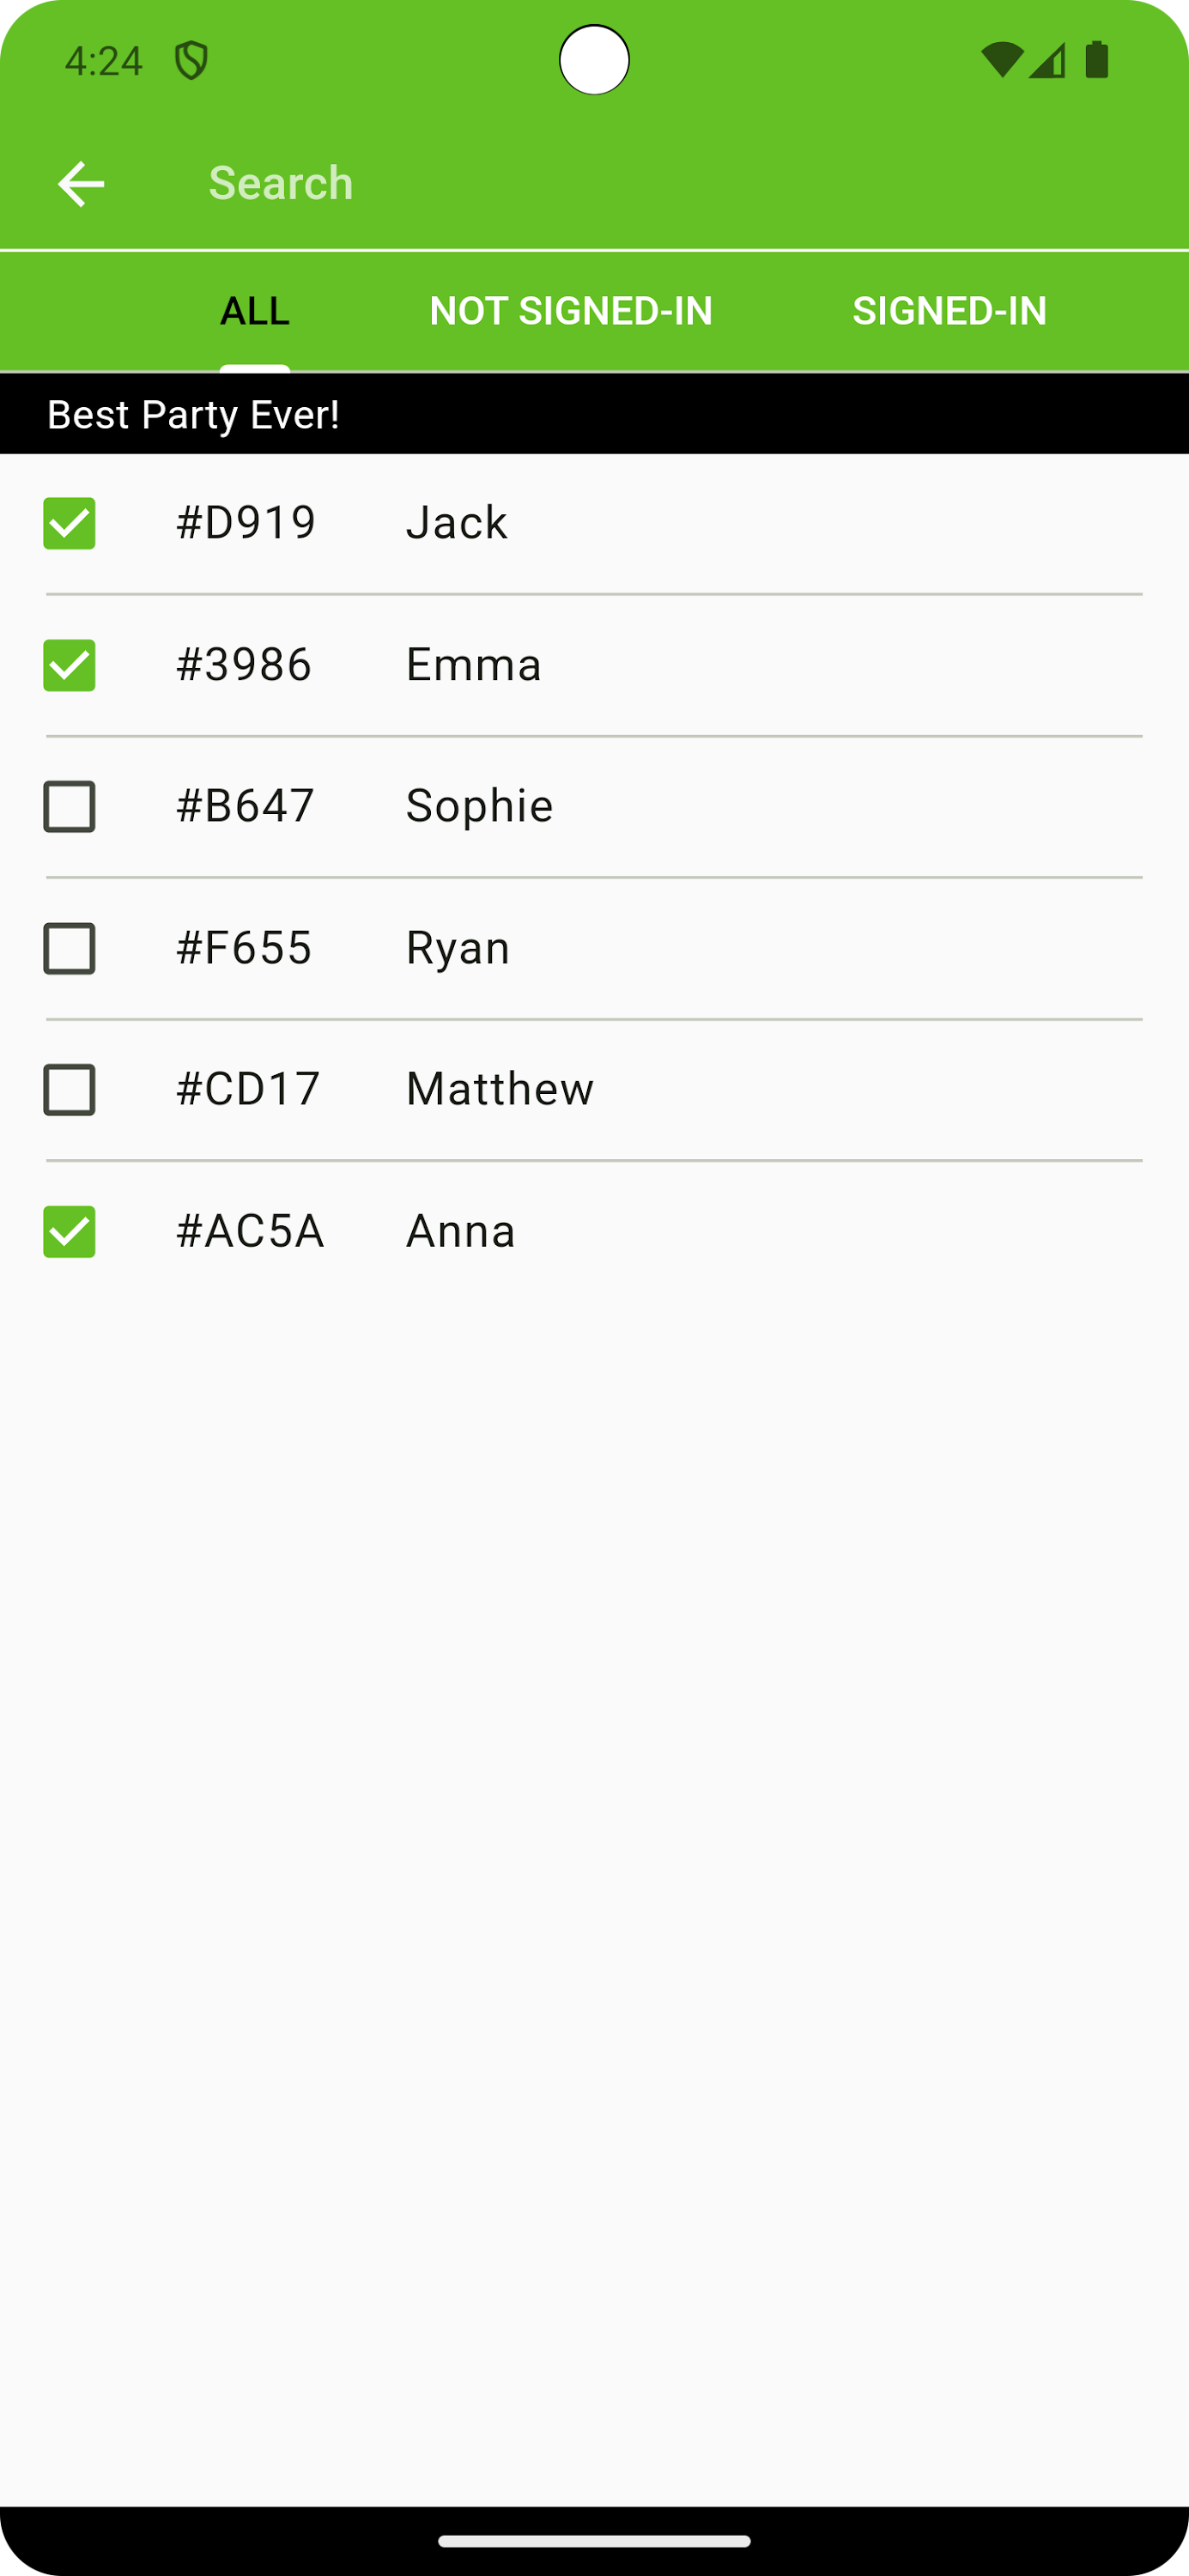Screen dimensions: 1189x2576
Task: Select ticket code #B647
Action: point(246,806)
